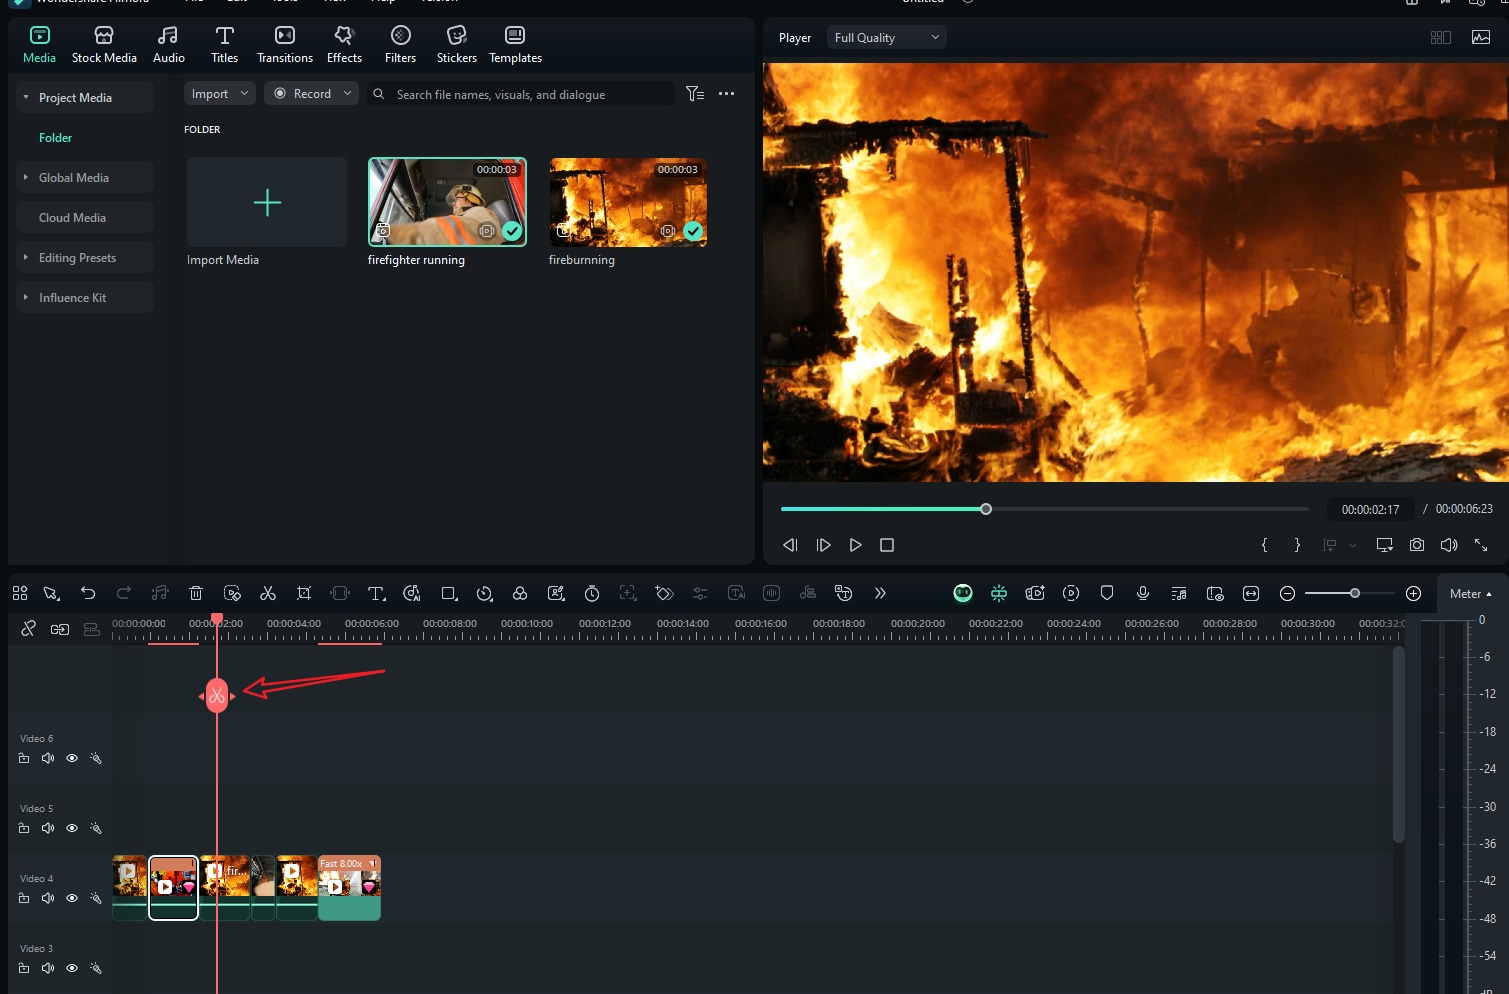Open the AI assistant robot icon
This screenshot has width=1509, height=994.
click(963, 594)
